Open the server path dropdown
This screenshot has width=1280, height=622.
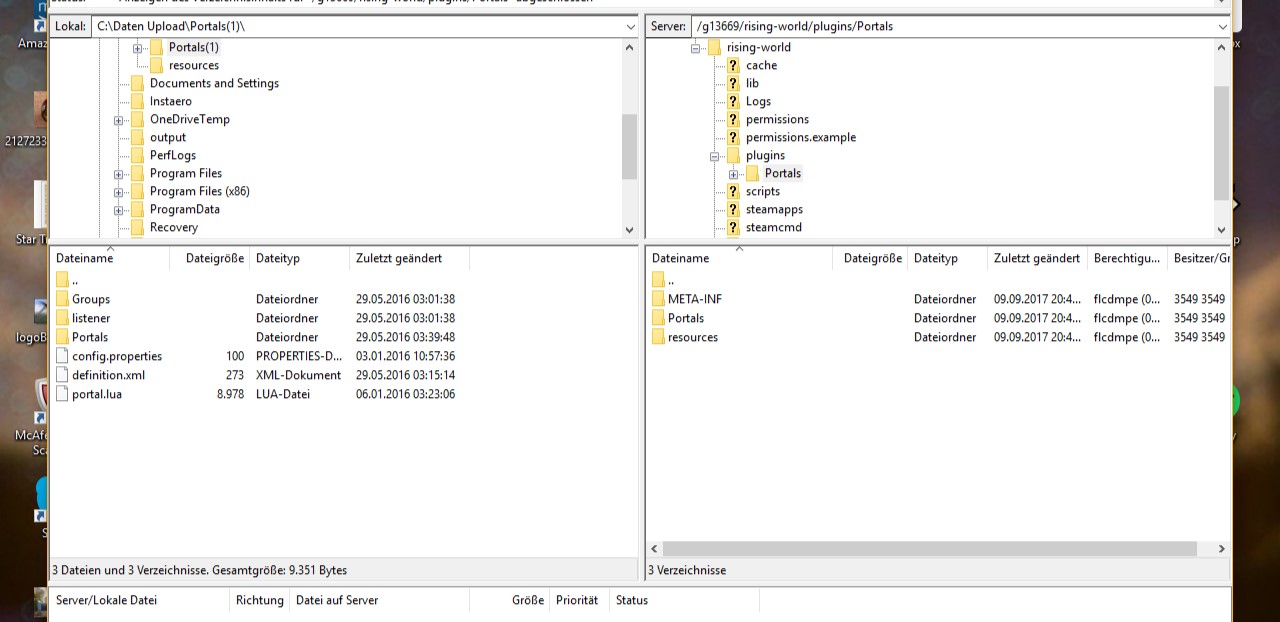click(x=1222, y=27)
